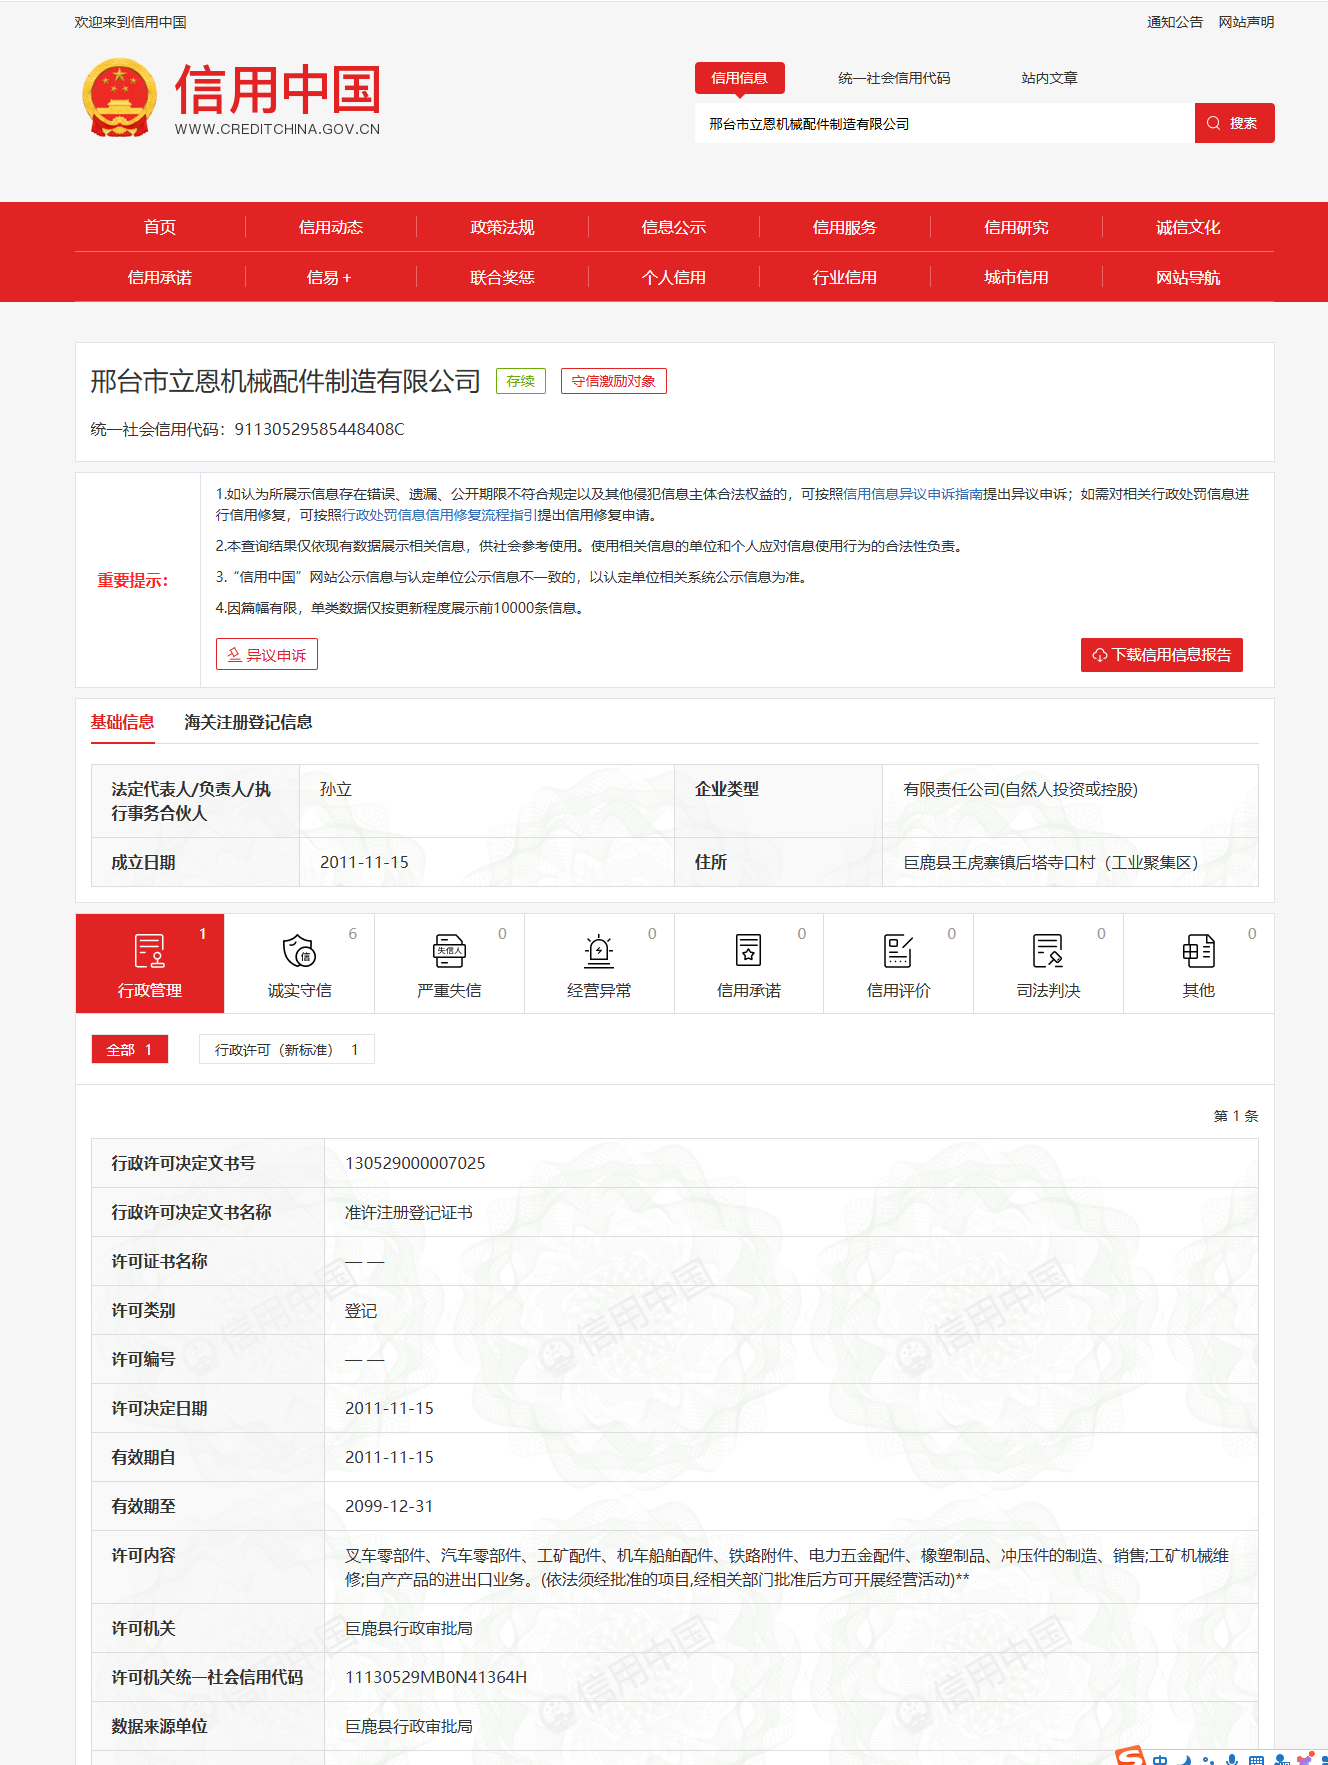Open the 经营异常 alarm icon category
The image size is (1328, 1765).
point(599,963)
